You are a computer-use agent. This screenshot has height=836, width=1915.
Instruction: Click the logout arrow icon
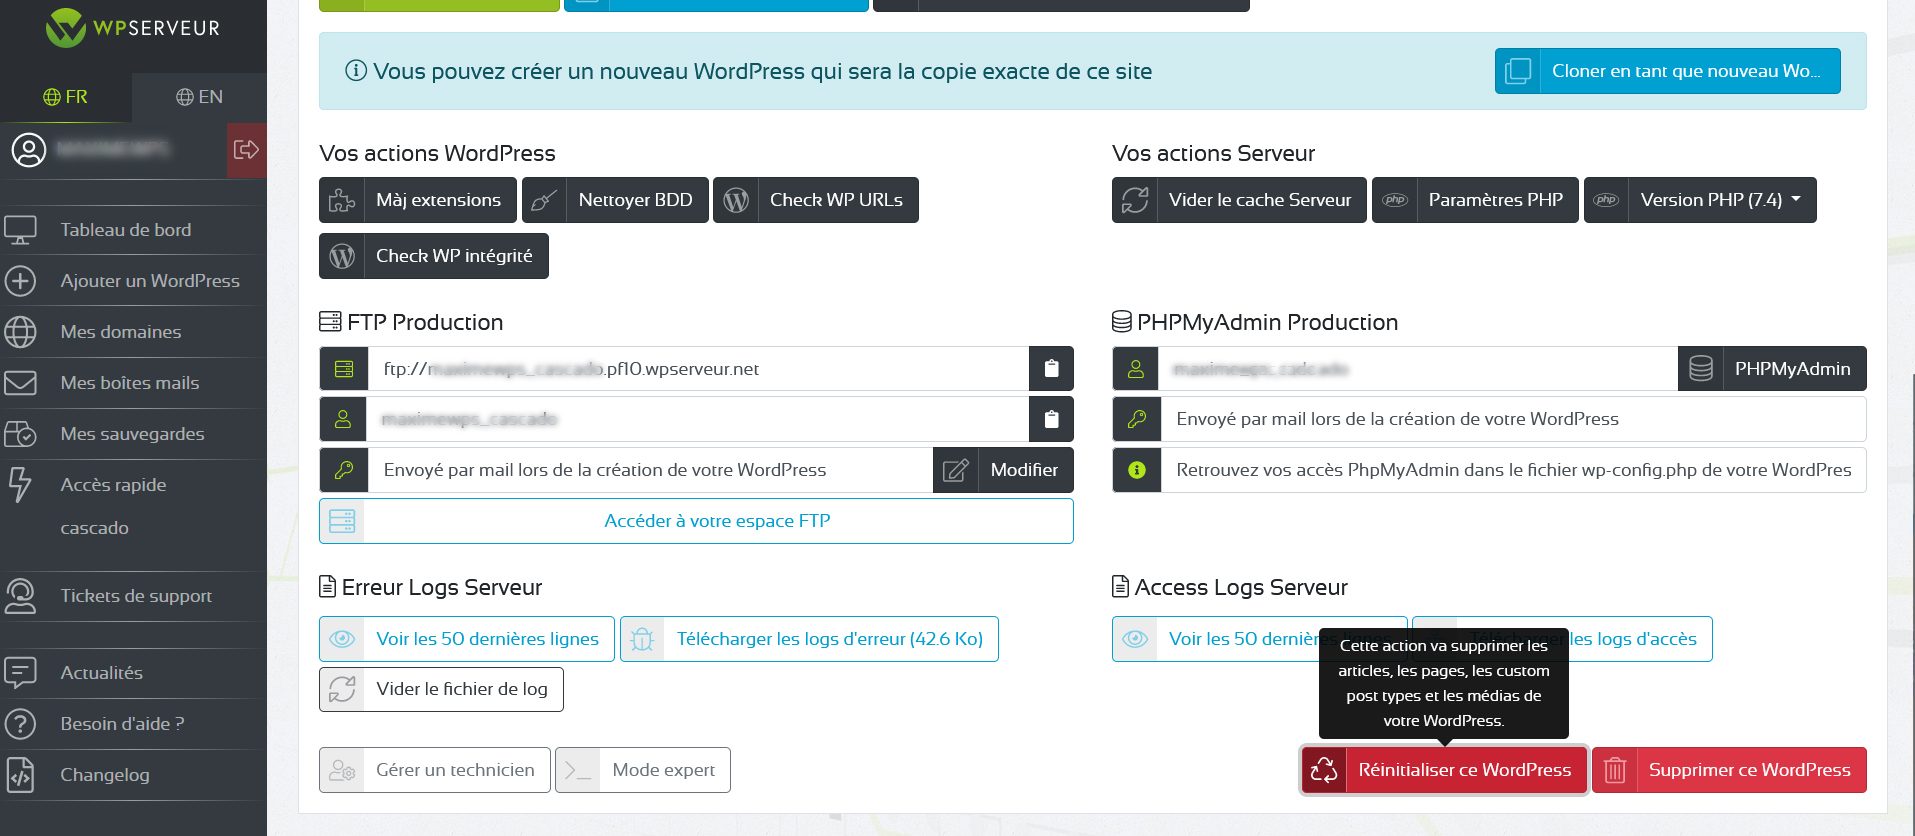pos(246,150)
